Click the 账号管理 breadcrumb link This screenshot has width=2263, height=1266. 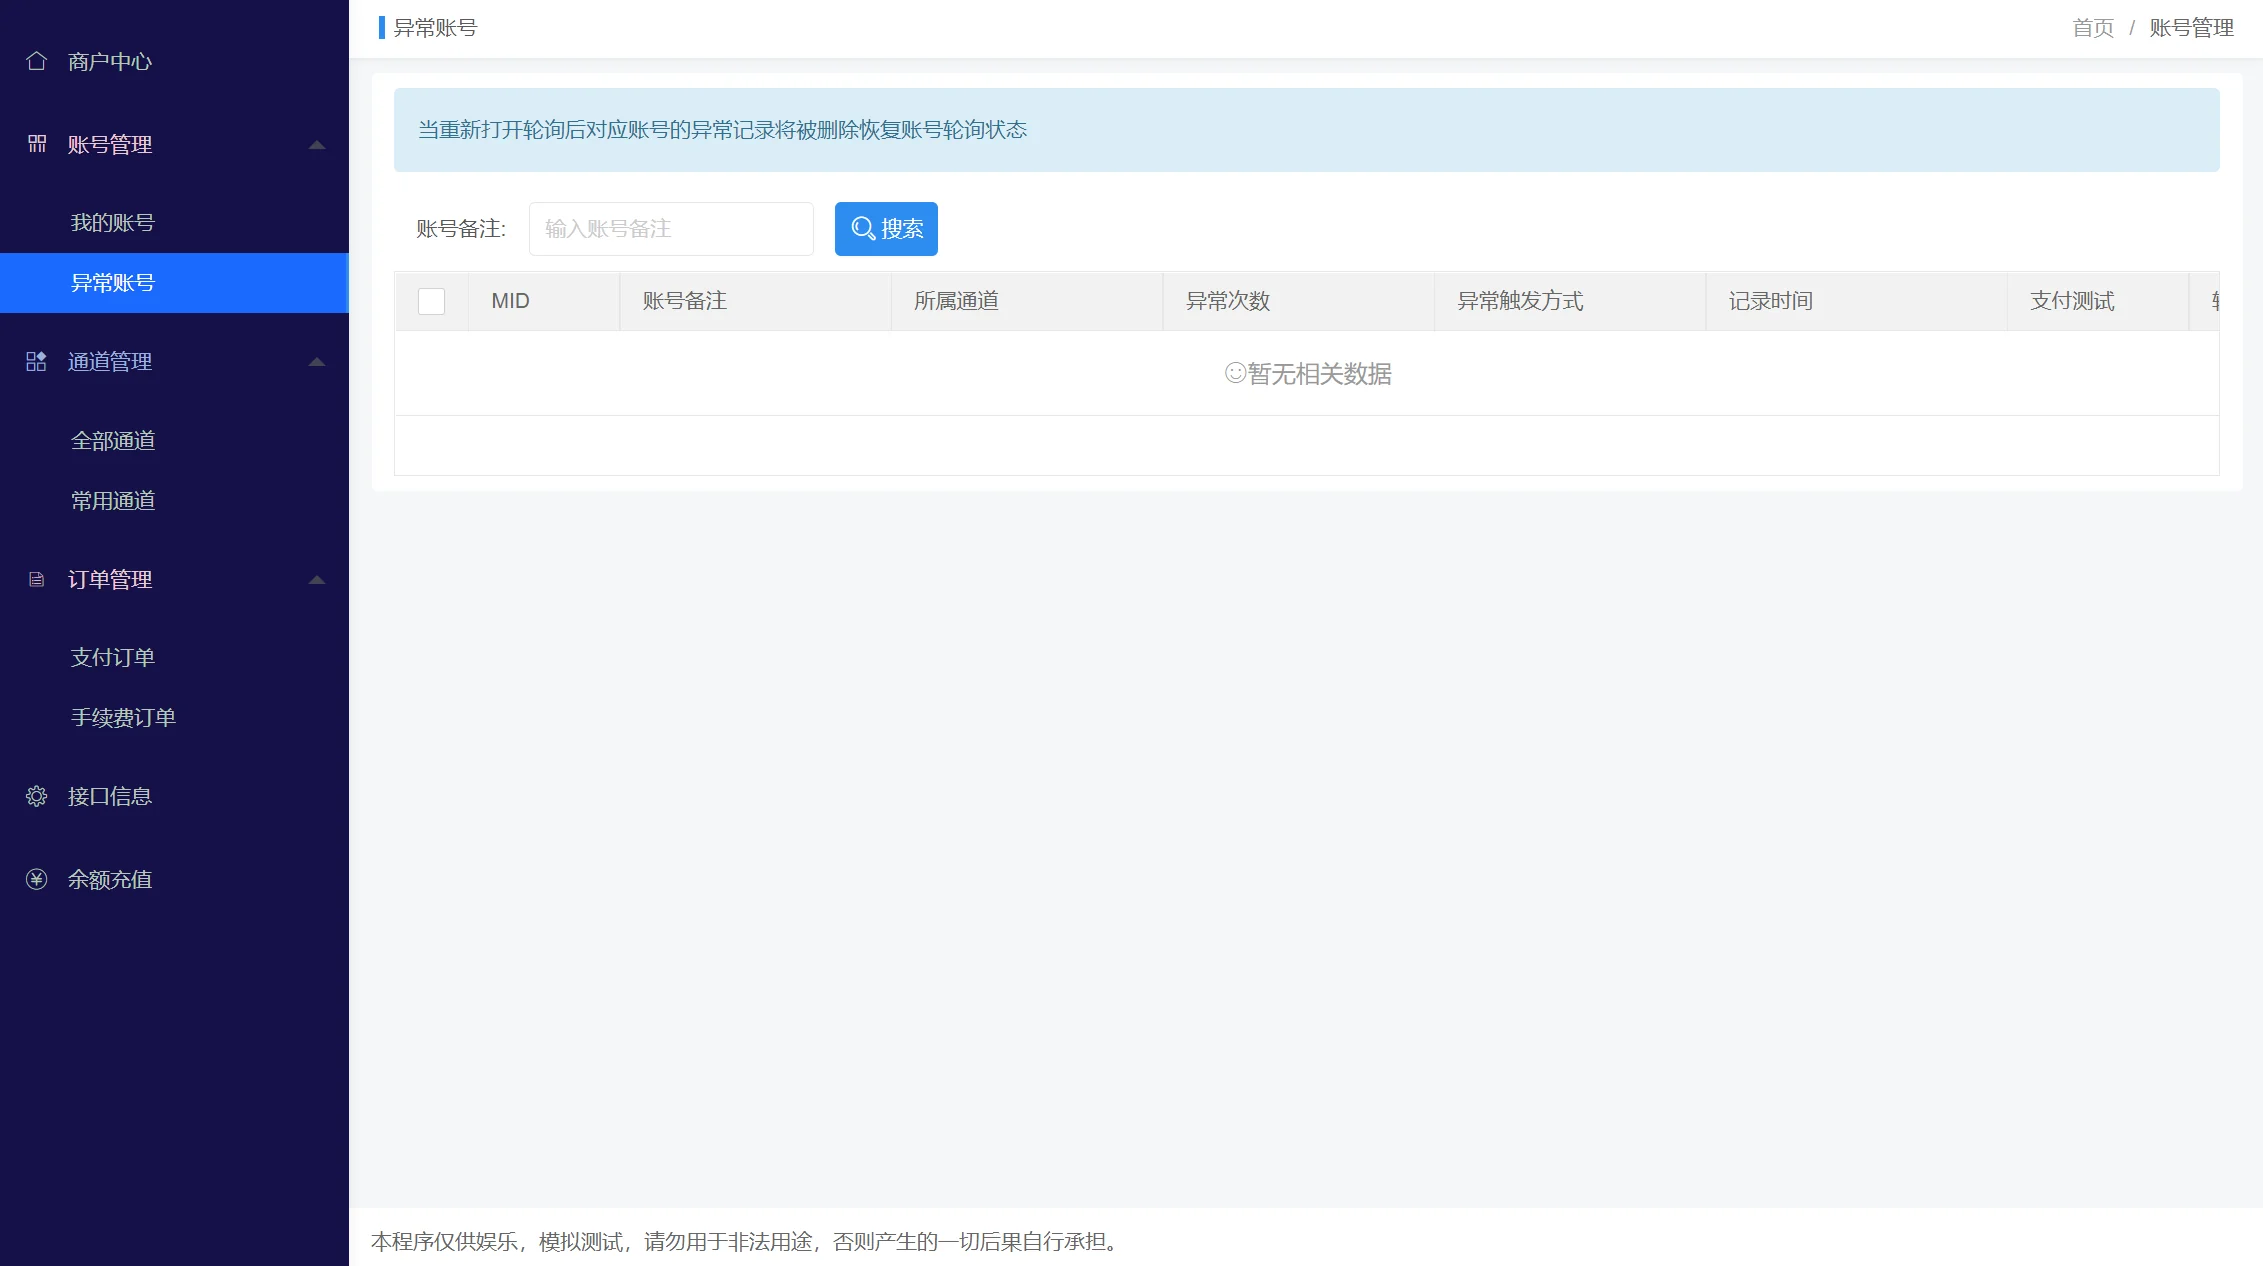2191,28
